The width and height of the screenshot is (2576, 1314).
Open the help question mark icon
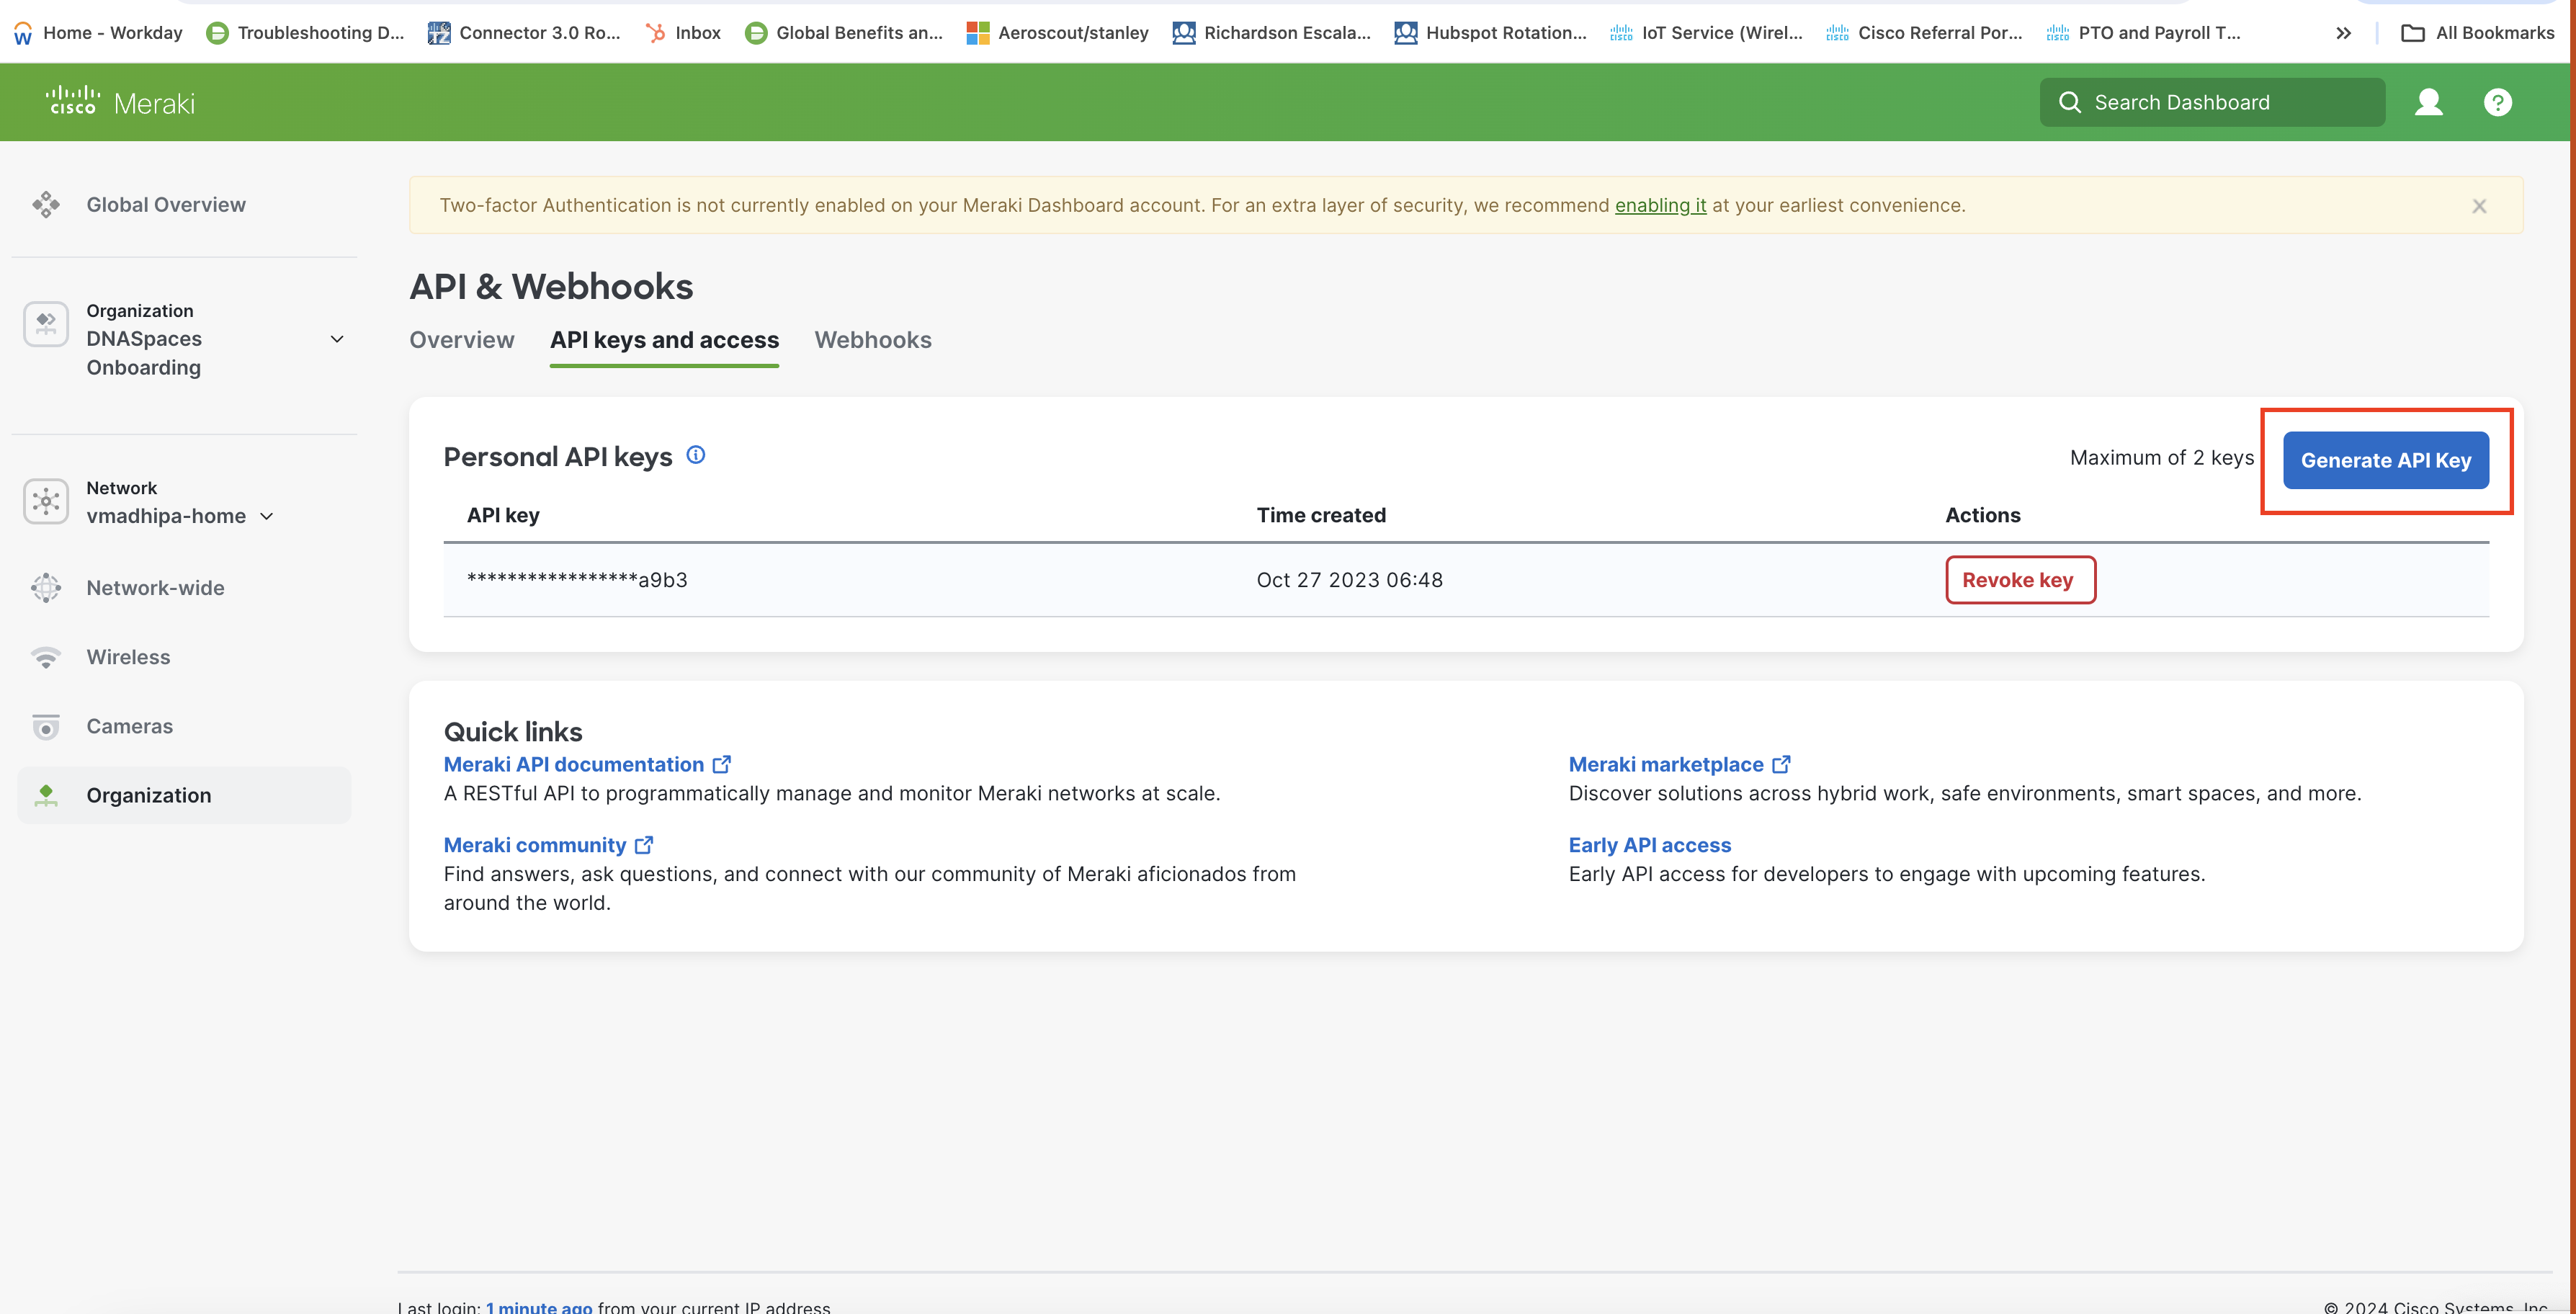pyautogui.click(x=2497, y=102)
